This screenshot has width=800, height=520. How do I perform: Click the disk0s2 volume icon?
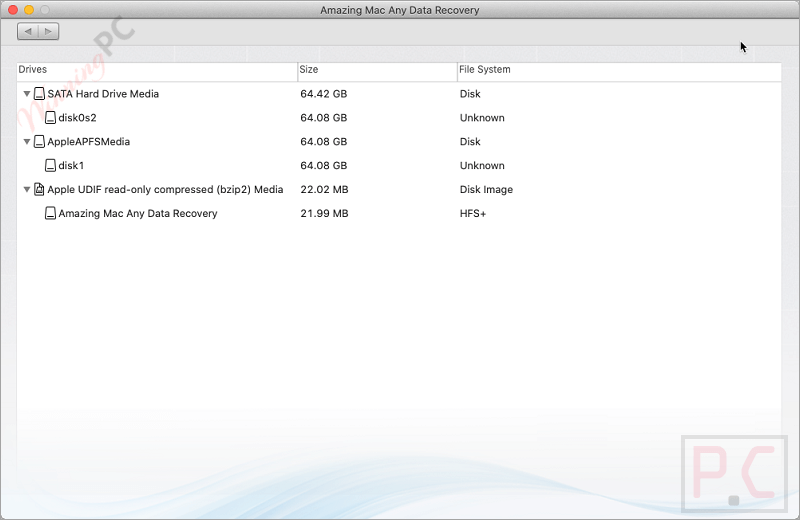(50, 117)
